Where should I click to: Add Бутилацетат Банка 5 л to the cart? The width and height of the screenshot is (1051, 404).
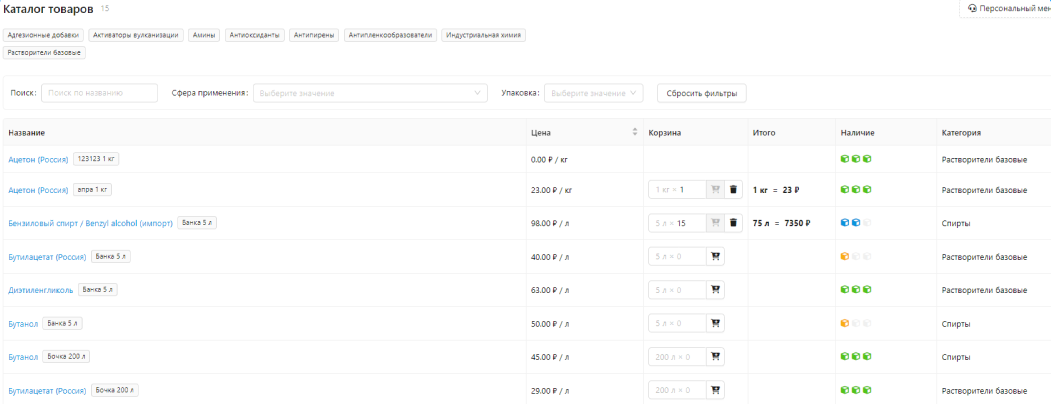[x=715, y=257]
